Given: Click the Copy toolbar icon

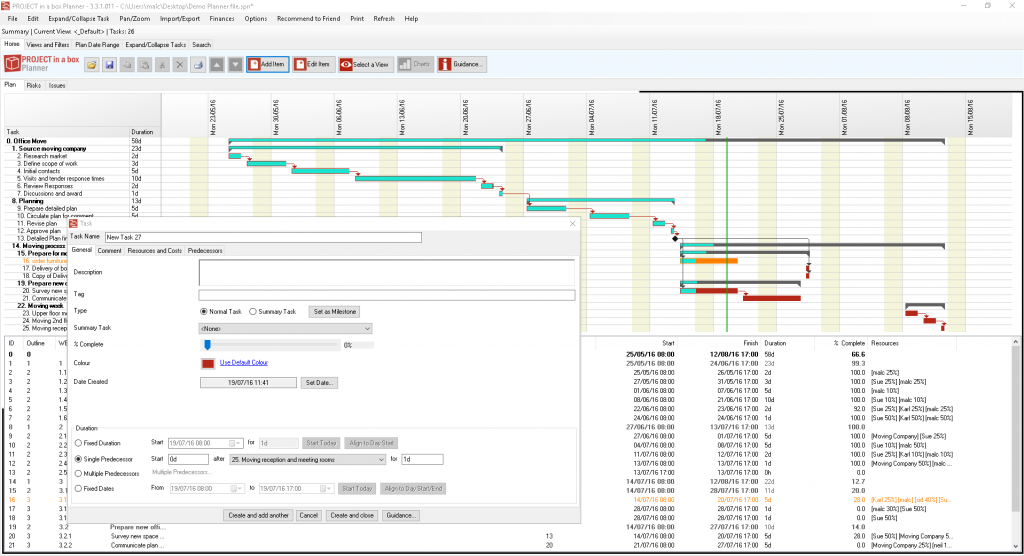Looking at the screenshot, I should pyautogui.click(x=127, y=65).
